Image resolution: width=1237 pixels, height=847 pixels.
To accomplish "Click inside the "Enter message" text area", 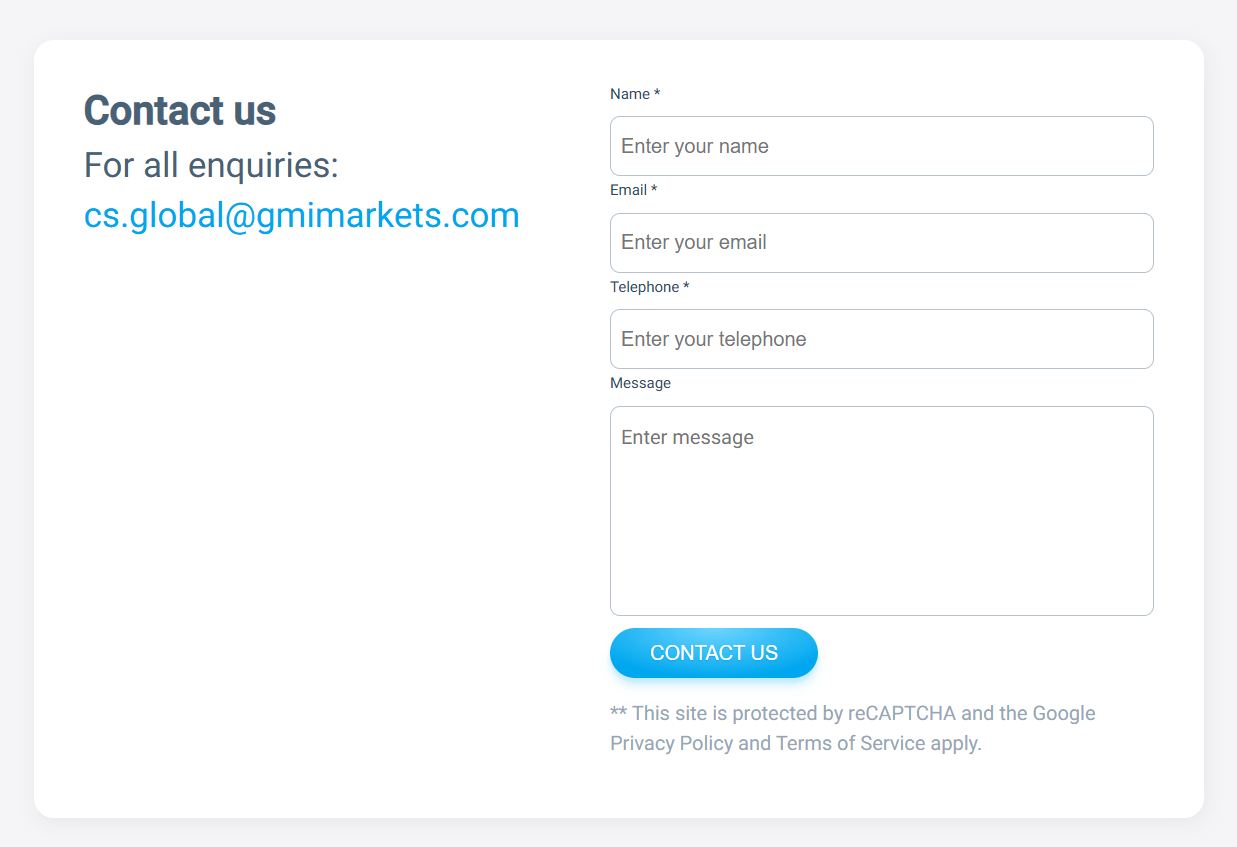I will 881,511.
